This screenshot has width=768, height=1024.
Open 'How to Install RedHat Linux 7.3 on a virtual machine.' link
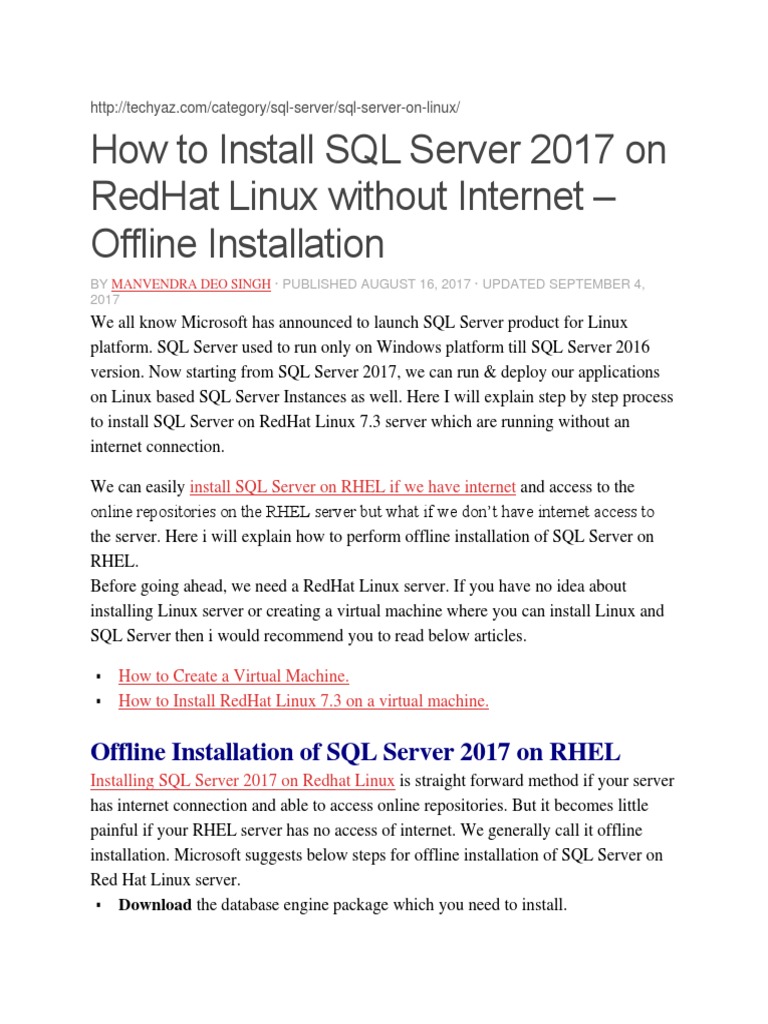304,701
